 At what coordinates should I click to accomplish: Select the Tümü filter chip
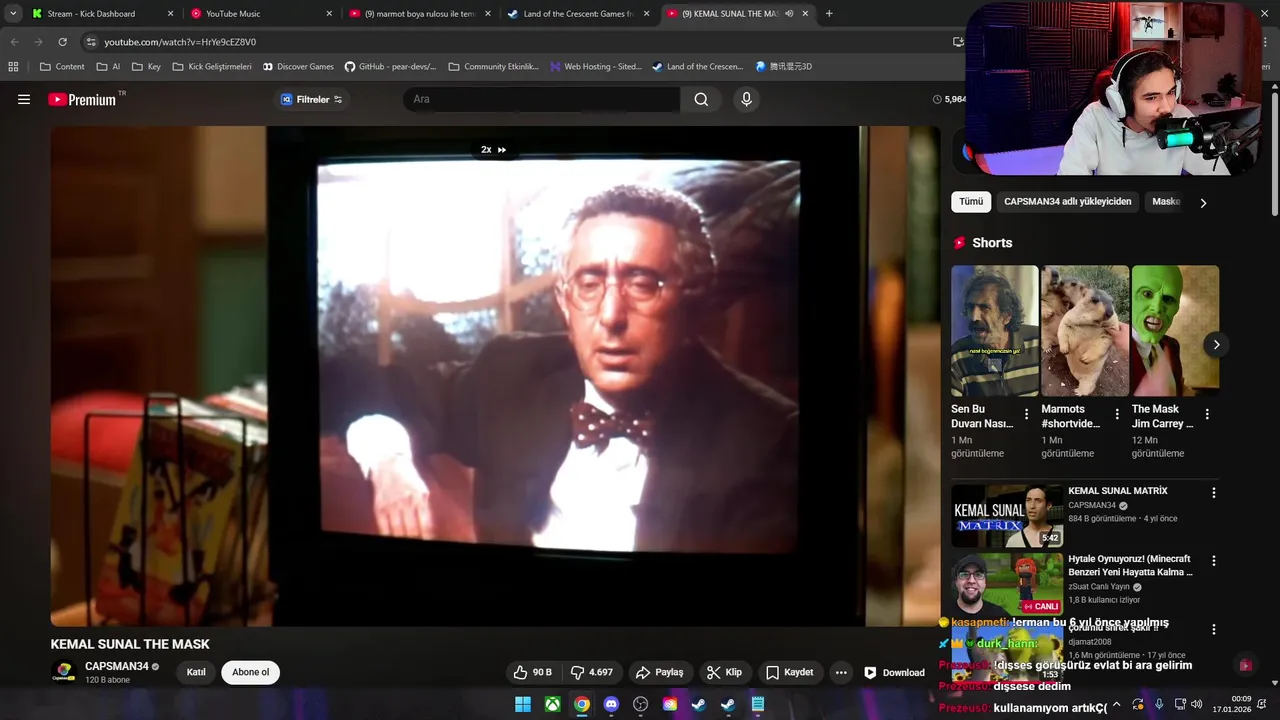[x=971, y=201]
